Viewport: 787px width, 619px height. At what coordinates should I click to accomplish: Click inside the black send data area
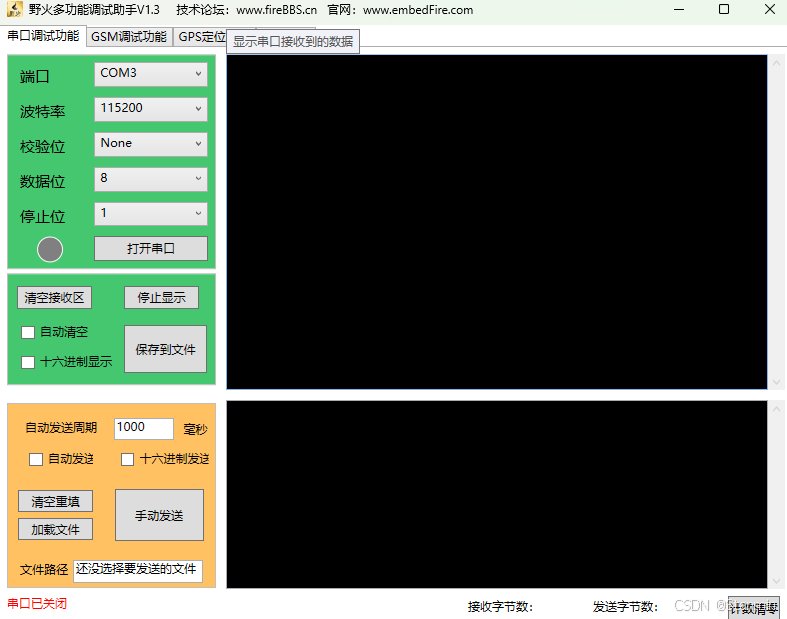pos(497,494)
